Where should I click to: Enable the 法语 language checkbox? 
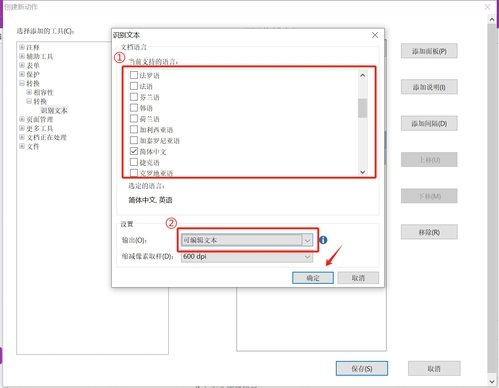click(134, 86)
